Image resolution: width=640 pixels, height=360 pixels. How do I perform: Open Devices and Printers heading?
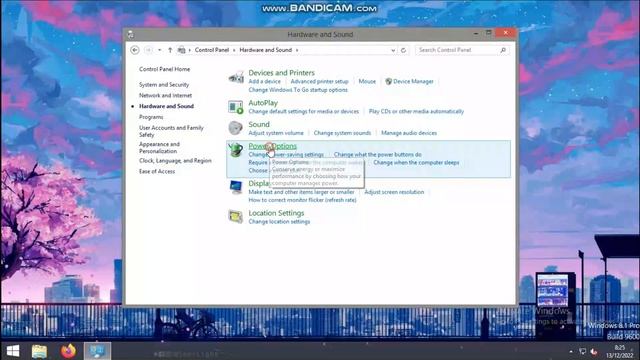281,73
